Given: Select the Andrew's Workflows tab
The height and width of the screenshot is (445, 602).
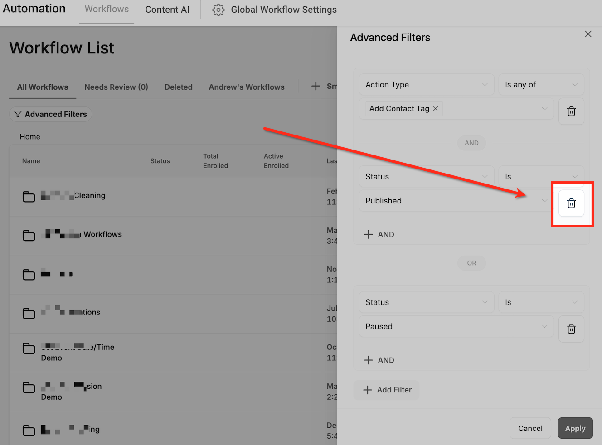Looking at the screenshot, I should (x=246, y=87).
